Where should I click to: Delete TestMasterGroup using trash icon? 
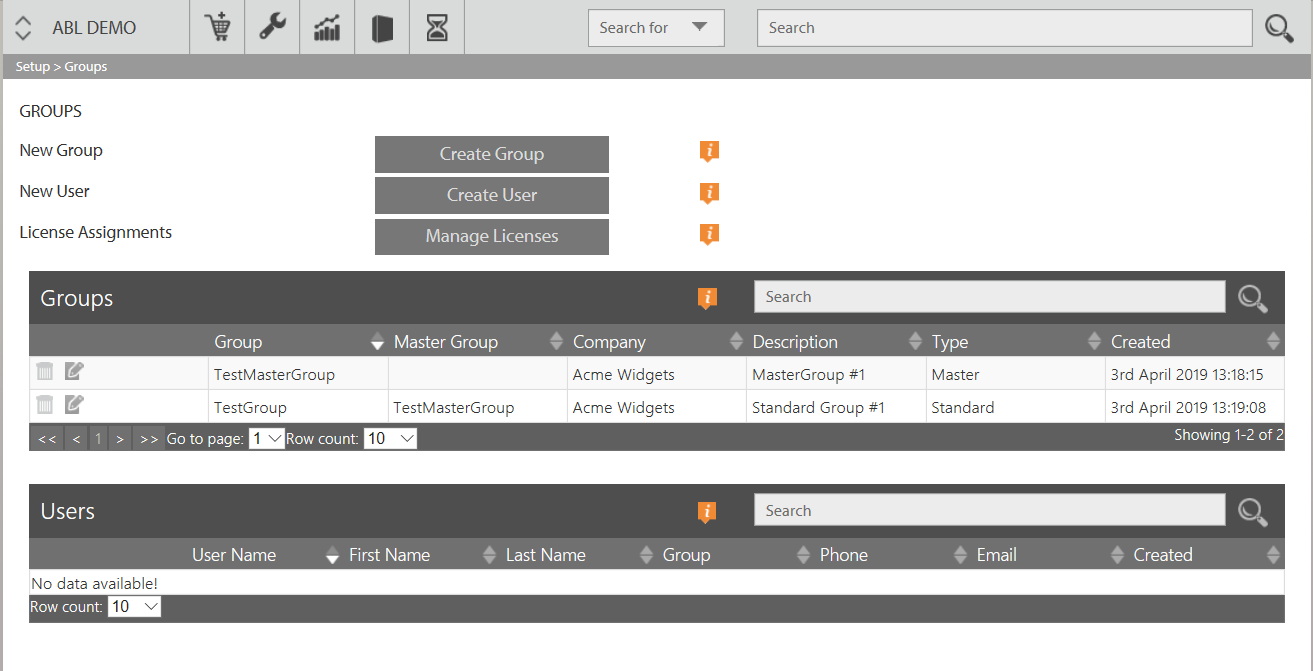pyautogui.click(x=45, y=372)
